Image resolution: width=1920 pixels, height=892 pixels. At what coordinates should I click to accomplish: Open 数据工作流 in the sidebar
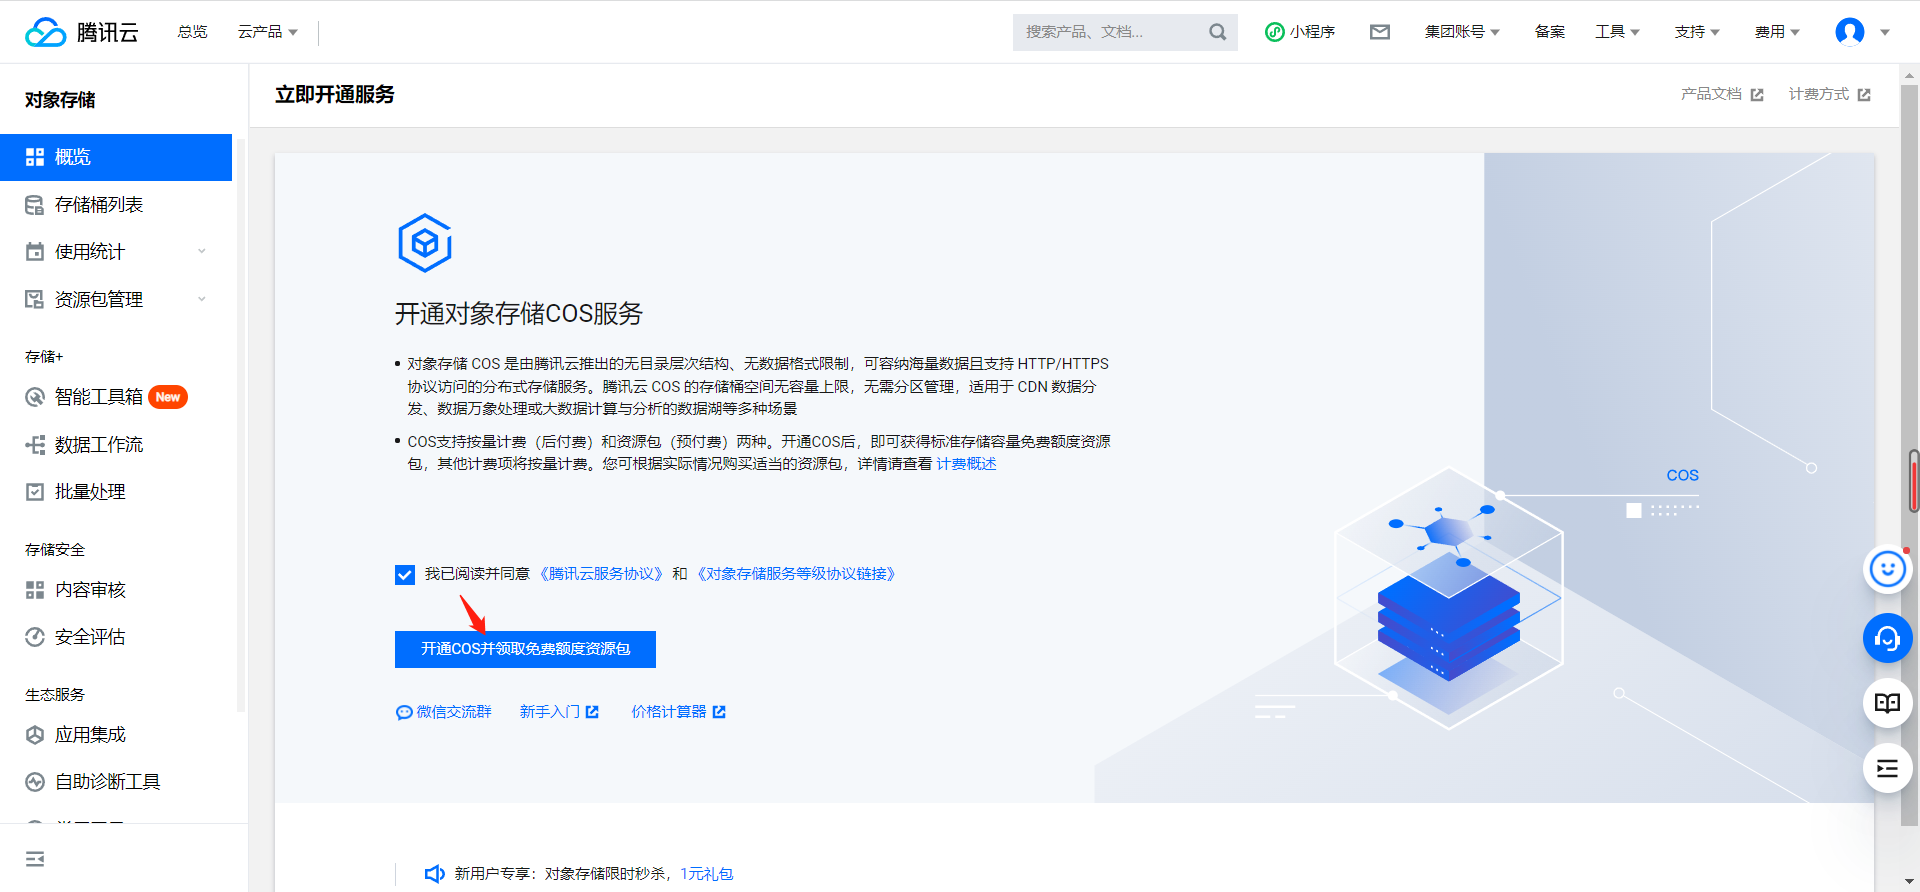[x=116, y=445]
